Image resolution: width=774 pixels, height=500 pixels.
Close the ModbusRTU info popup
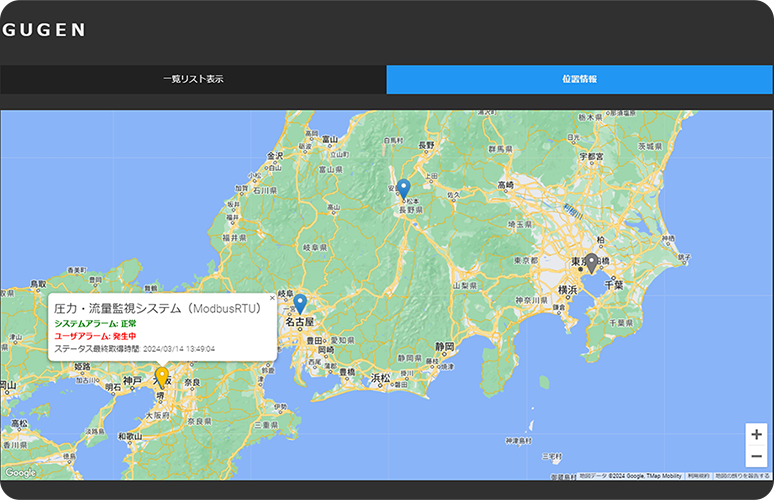point(272,298)
